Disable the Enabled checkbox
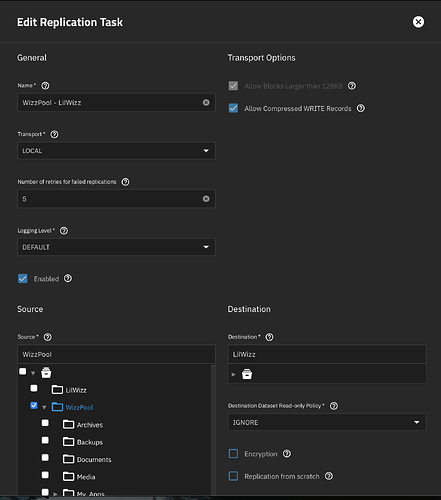 tap(23, 278)
